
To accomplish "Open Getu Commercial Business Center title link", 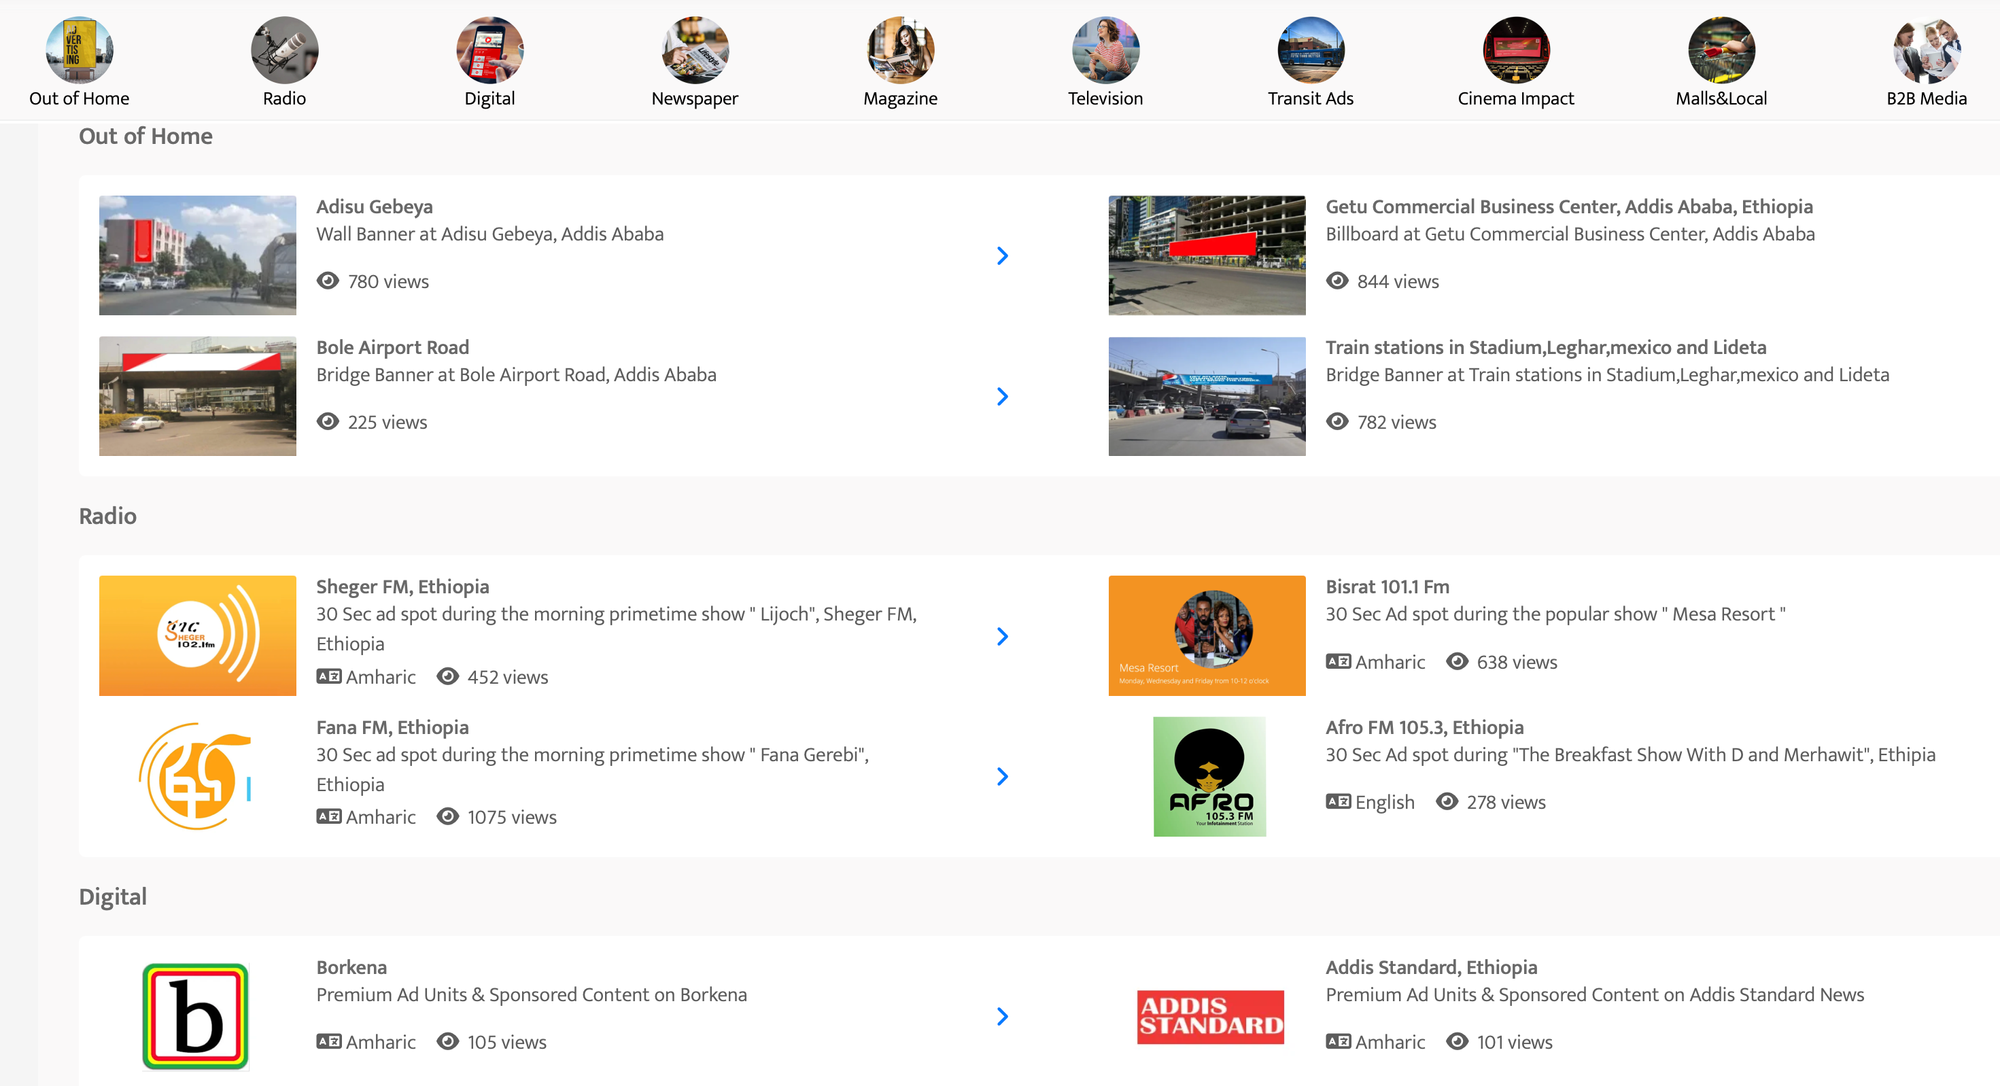I will coord(1569,207).
